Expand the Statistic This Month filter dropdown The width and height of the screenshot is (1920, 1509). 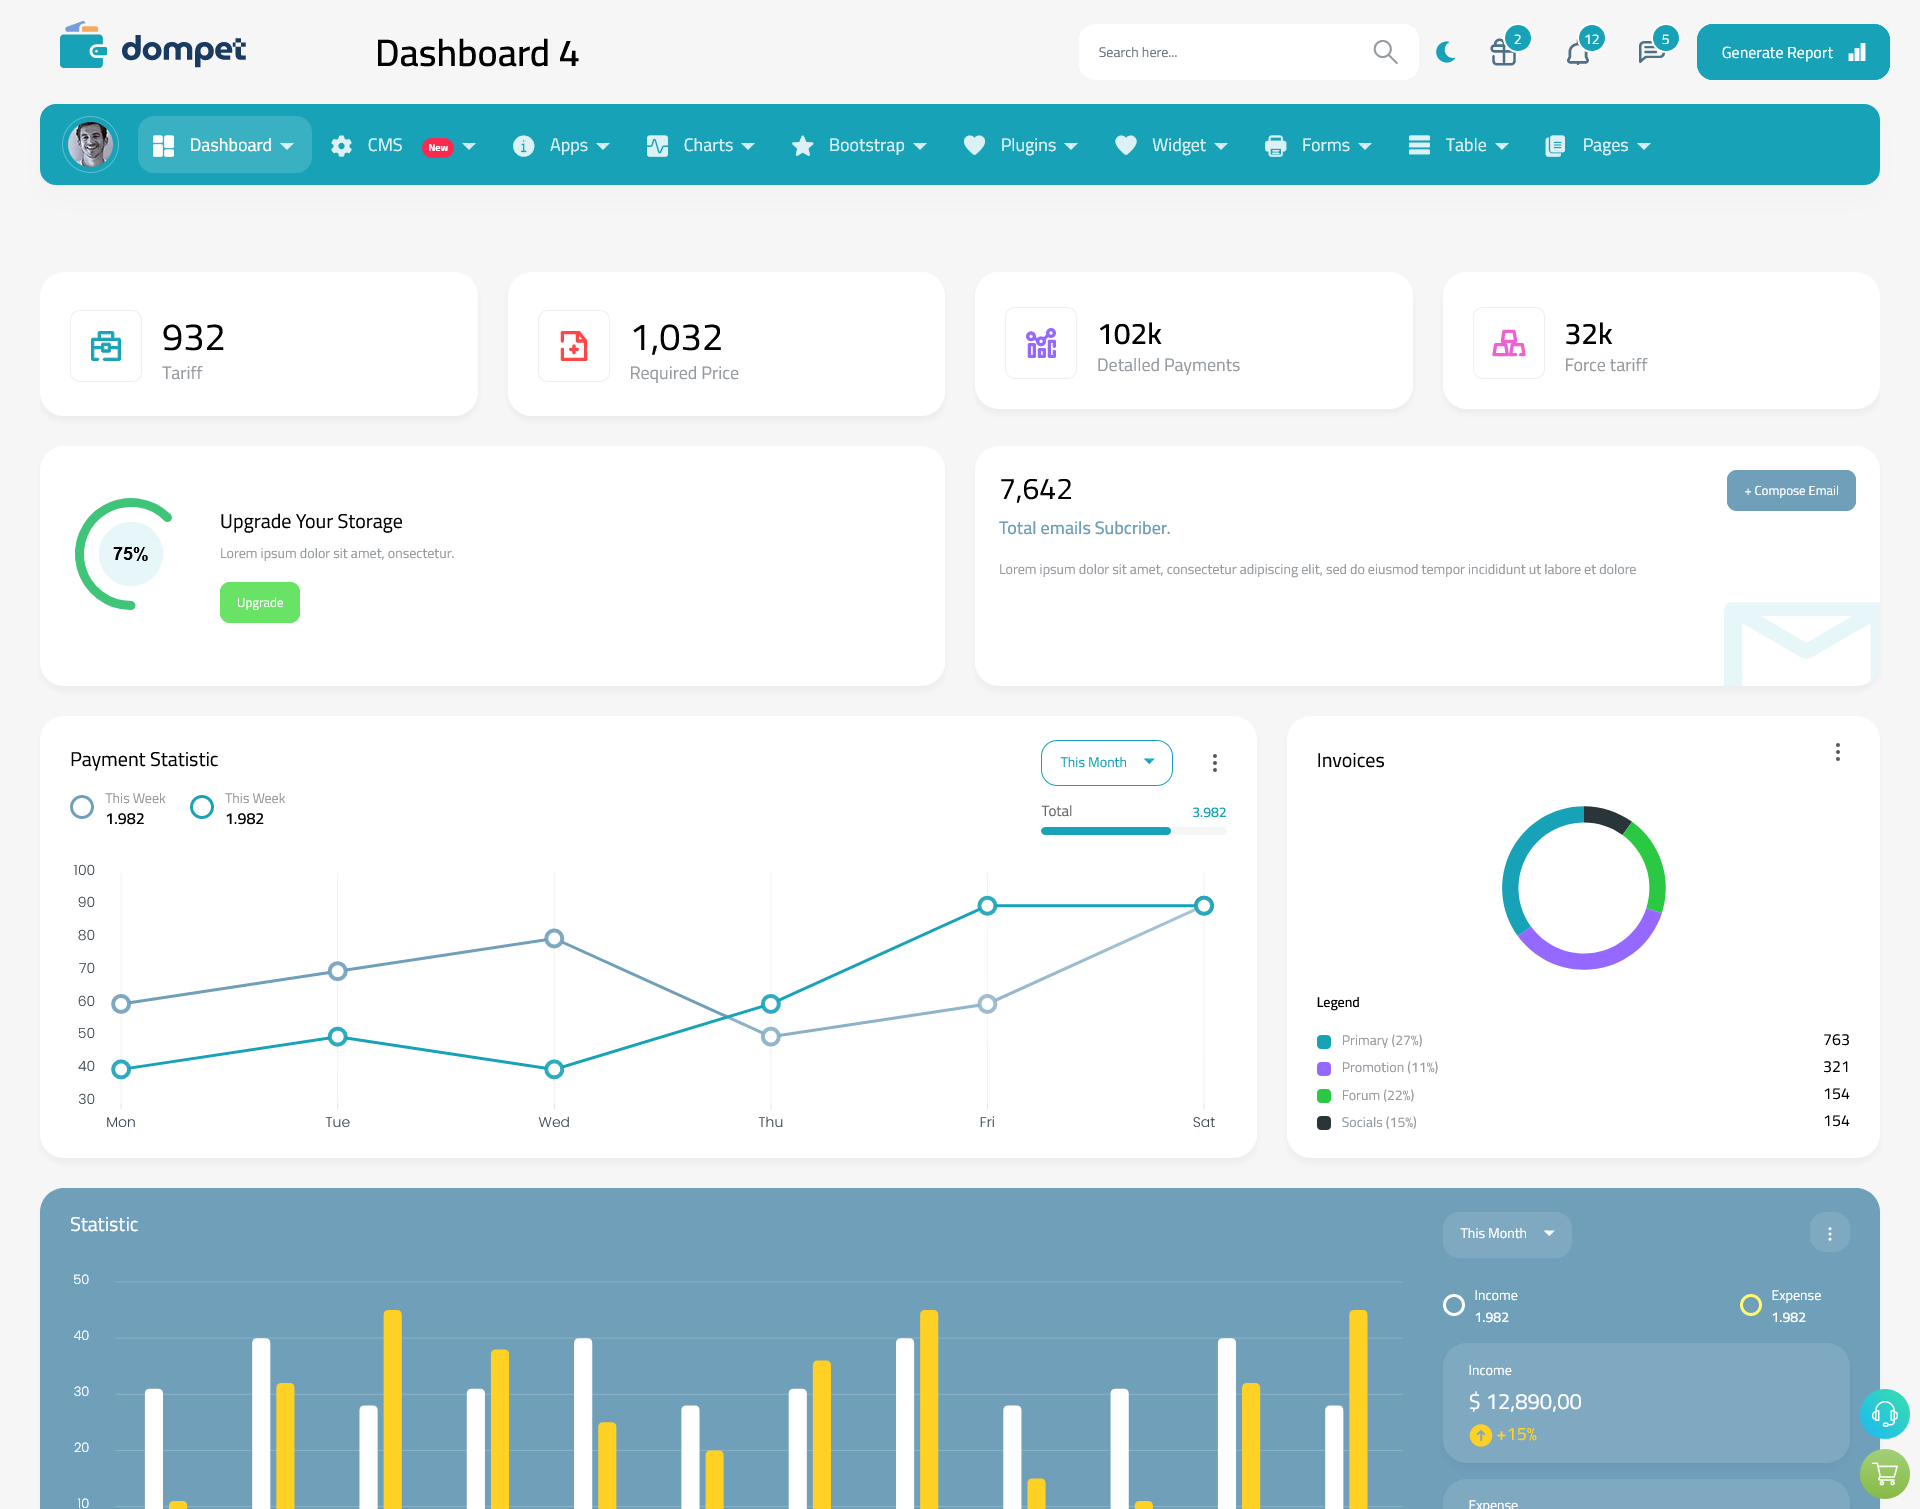tap(1505, 1232)
